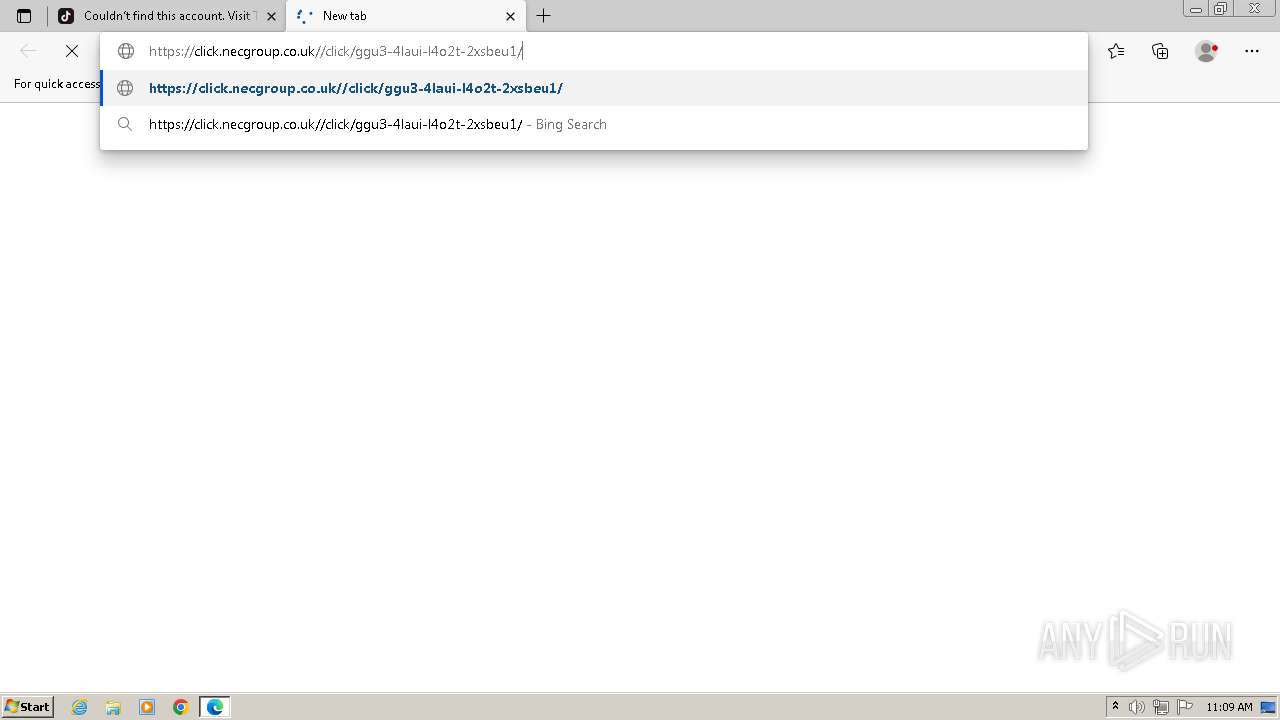
Task: Close the TikTok 'Couldn't find this account' tab
Action: [271, 16]
